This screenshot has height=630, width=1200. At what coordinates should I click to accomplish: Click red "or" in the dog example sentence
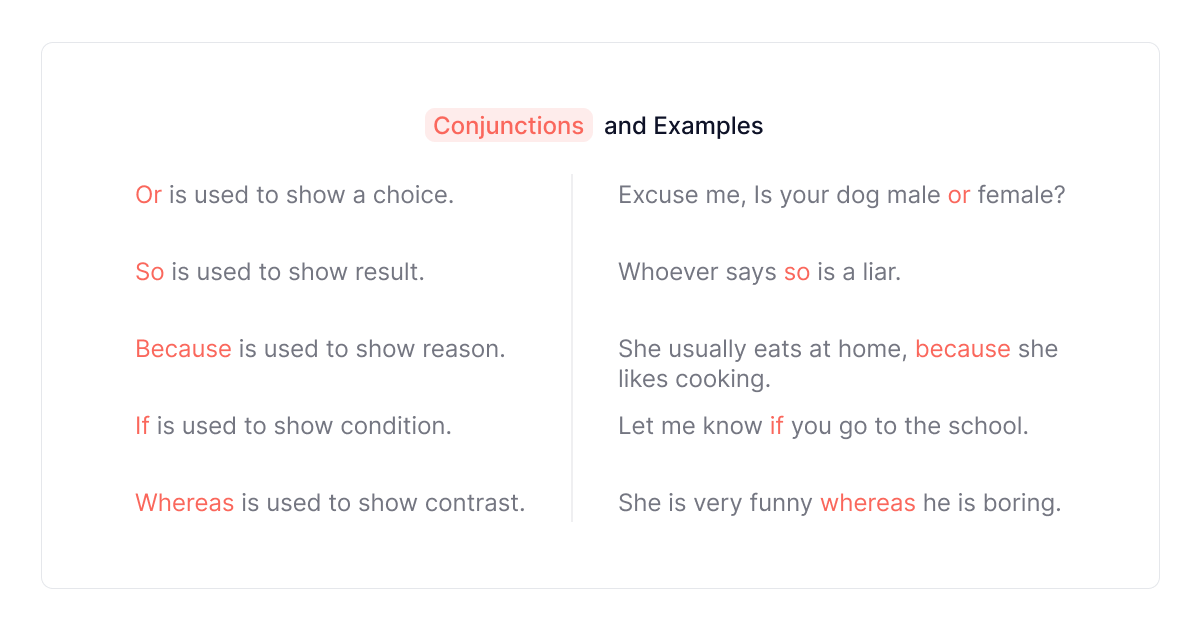tap(959, 195)
